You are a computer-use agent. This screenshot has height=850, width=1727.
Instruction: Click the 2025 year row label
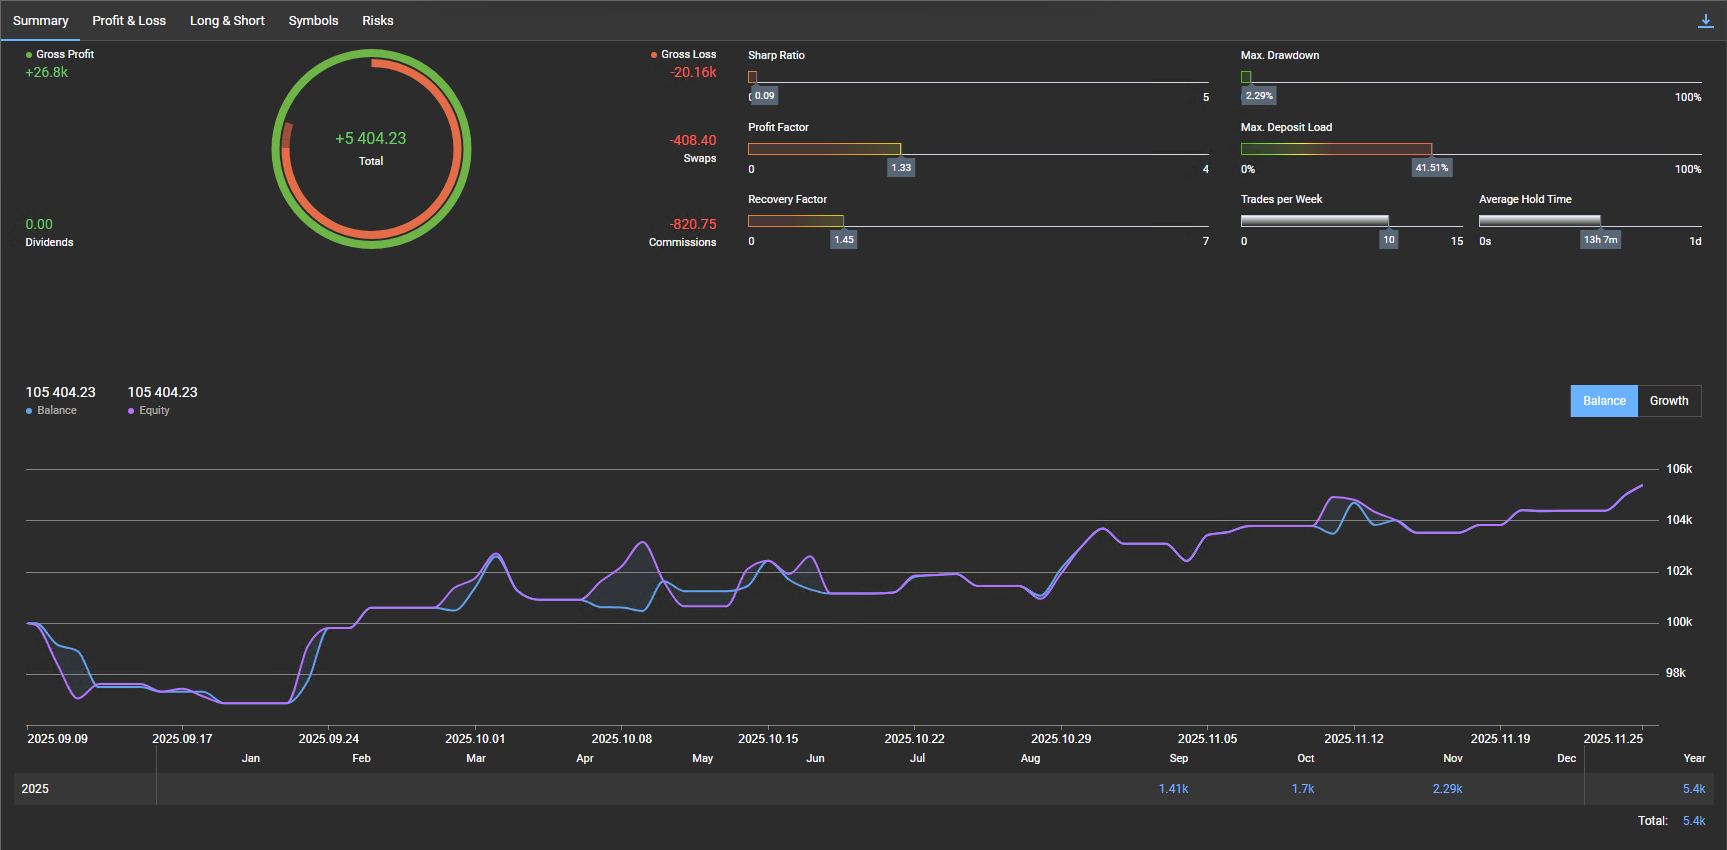35,789
